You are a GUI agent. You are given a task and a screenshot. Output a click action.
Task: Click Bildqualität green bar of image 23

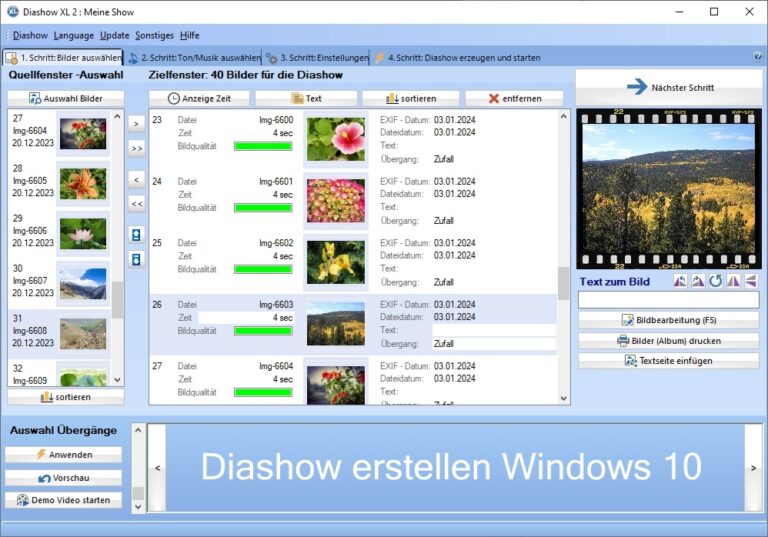coord(264,146)
